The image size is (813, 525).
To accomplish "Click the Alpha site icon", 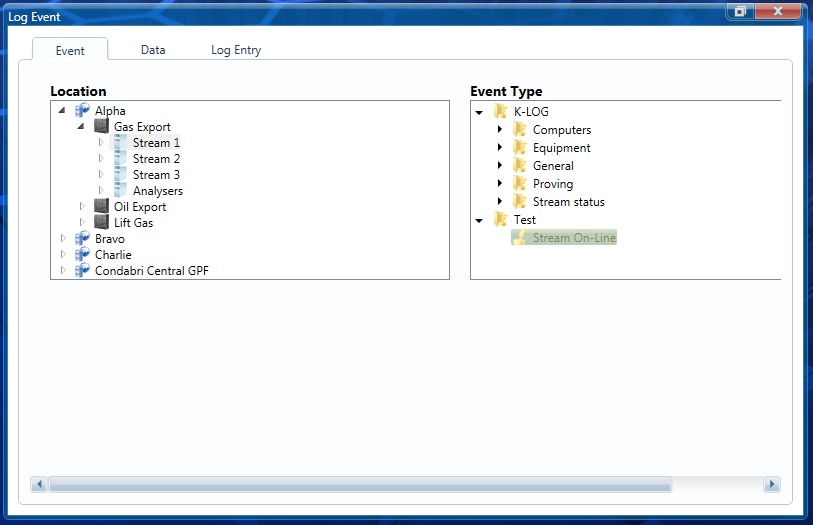I will pyautogui.click(x=82, y=110).
